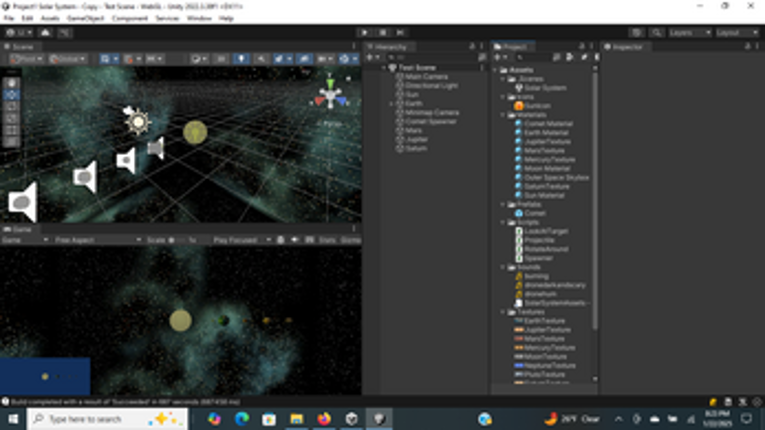
Task: Open the Layout dropdown
Action: pos(737,33)
